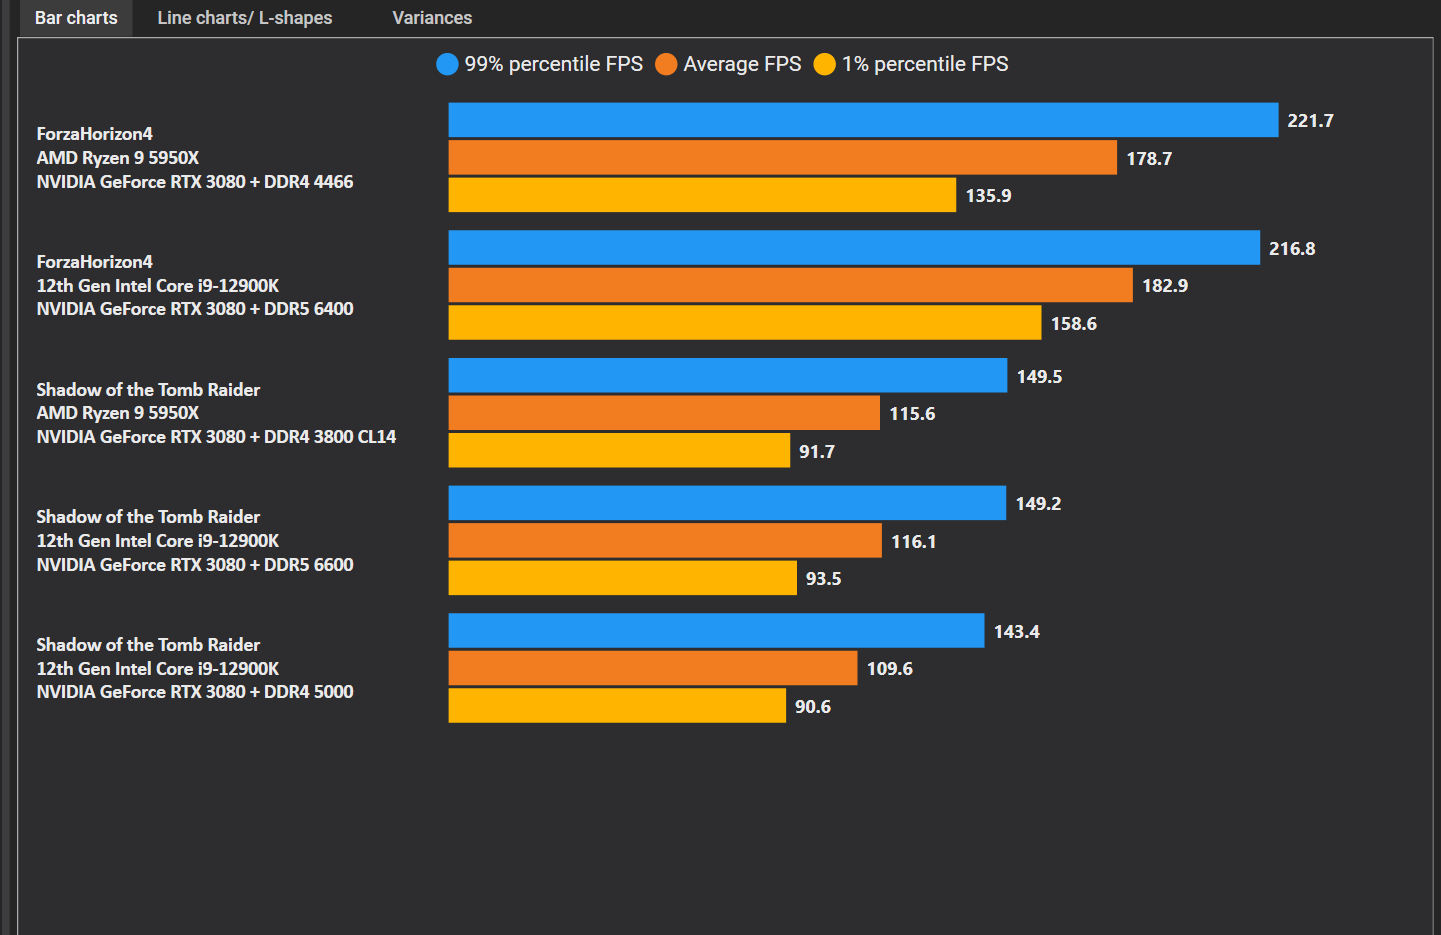Click the 221.7 value label
The image size is (1441, 935).
(1310, 121)
